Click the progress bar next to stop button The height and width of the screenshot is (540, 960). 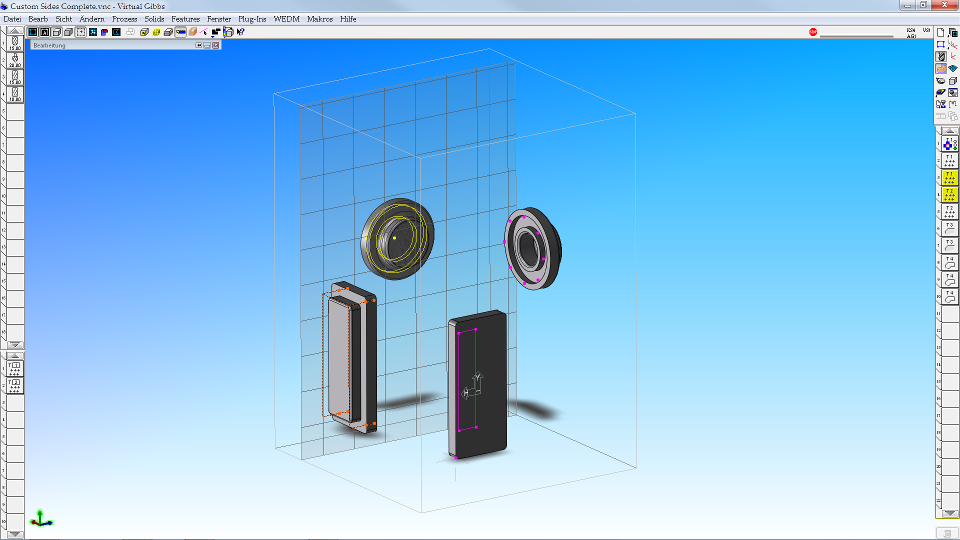point(857,36)
